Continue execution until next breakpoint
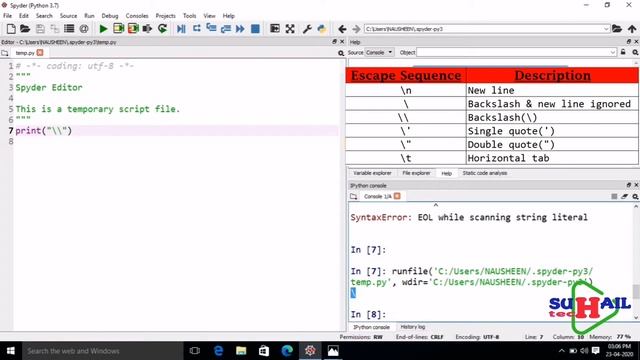Screen dimensions: 640x360 [x=240, y=29]
